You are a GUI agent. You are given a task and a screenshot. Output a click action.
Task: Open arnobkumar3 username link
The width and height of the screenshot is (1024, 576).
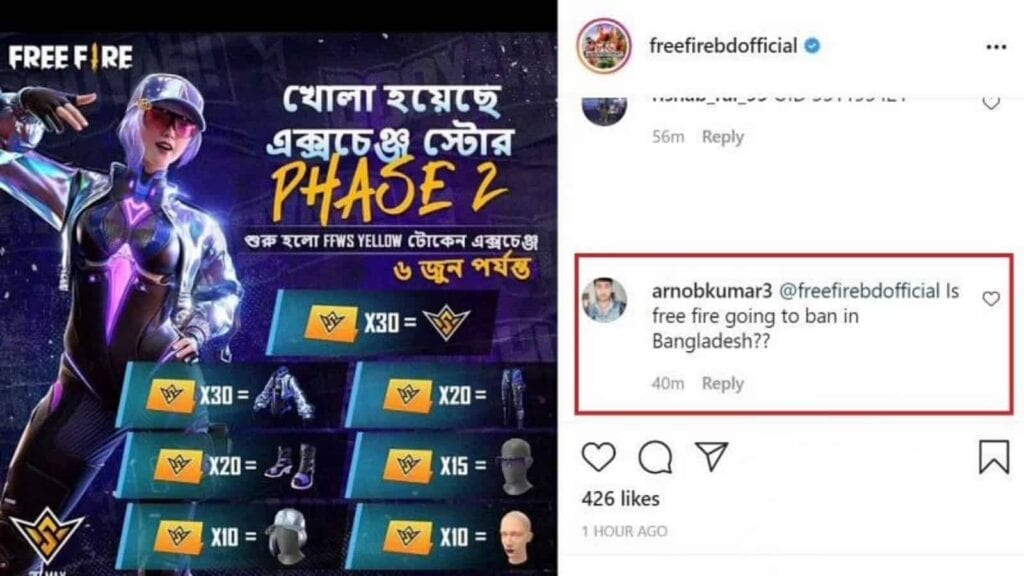coord(712,291)
